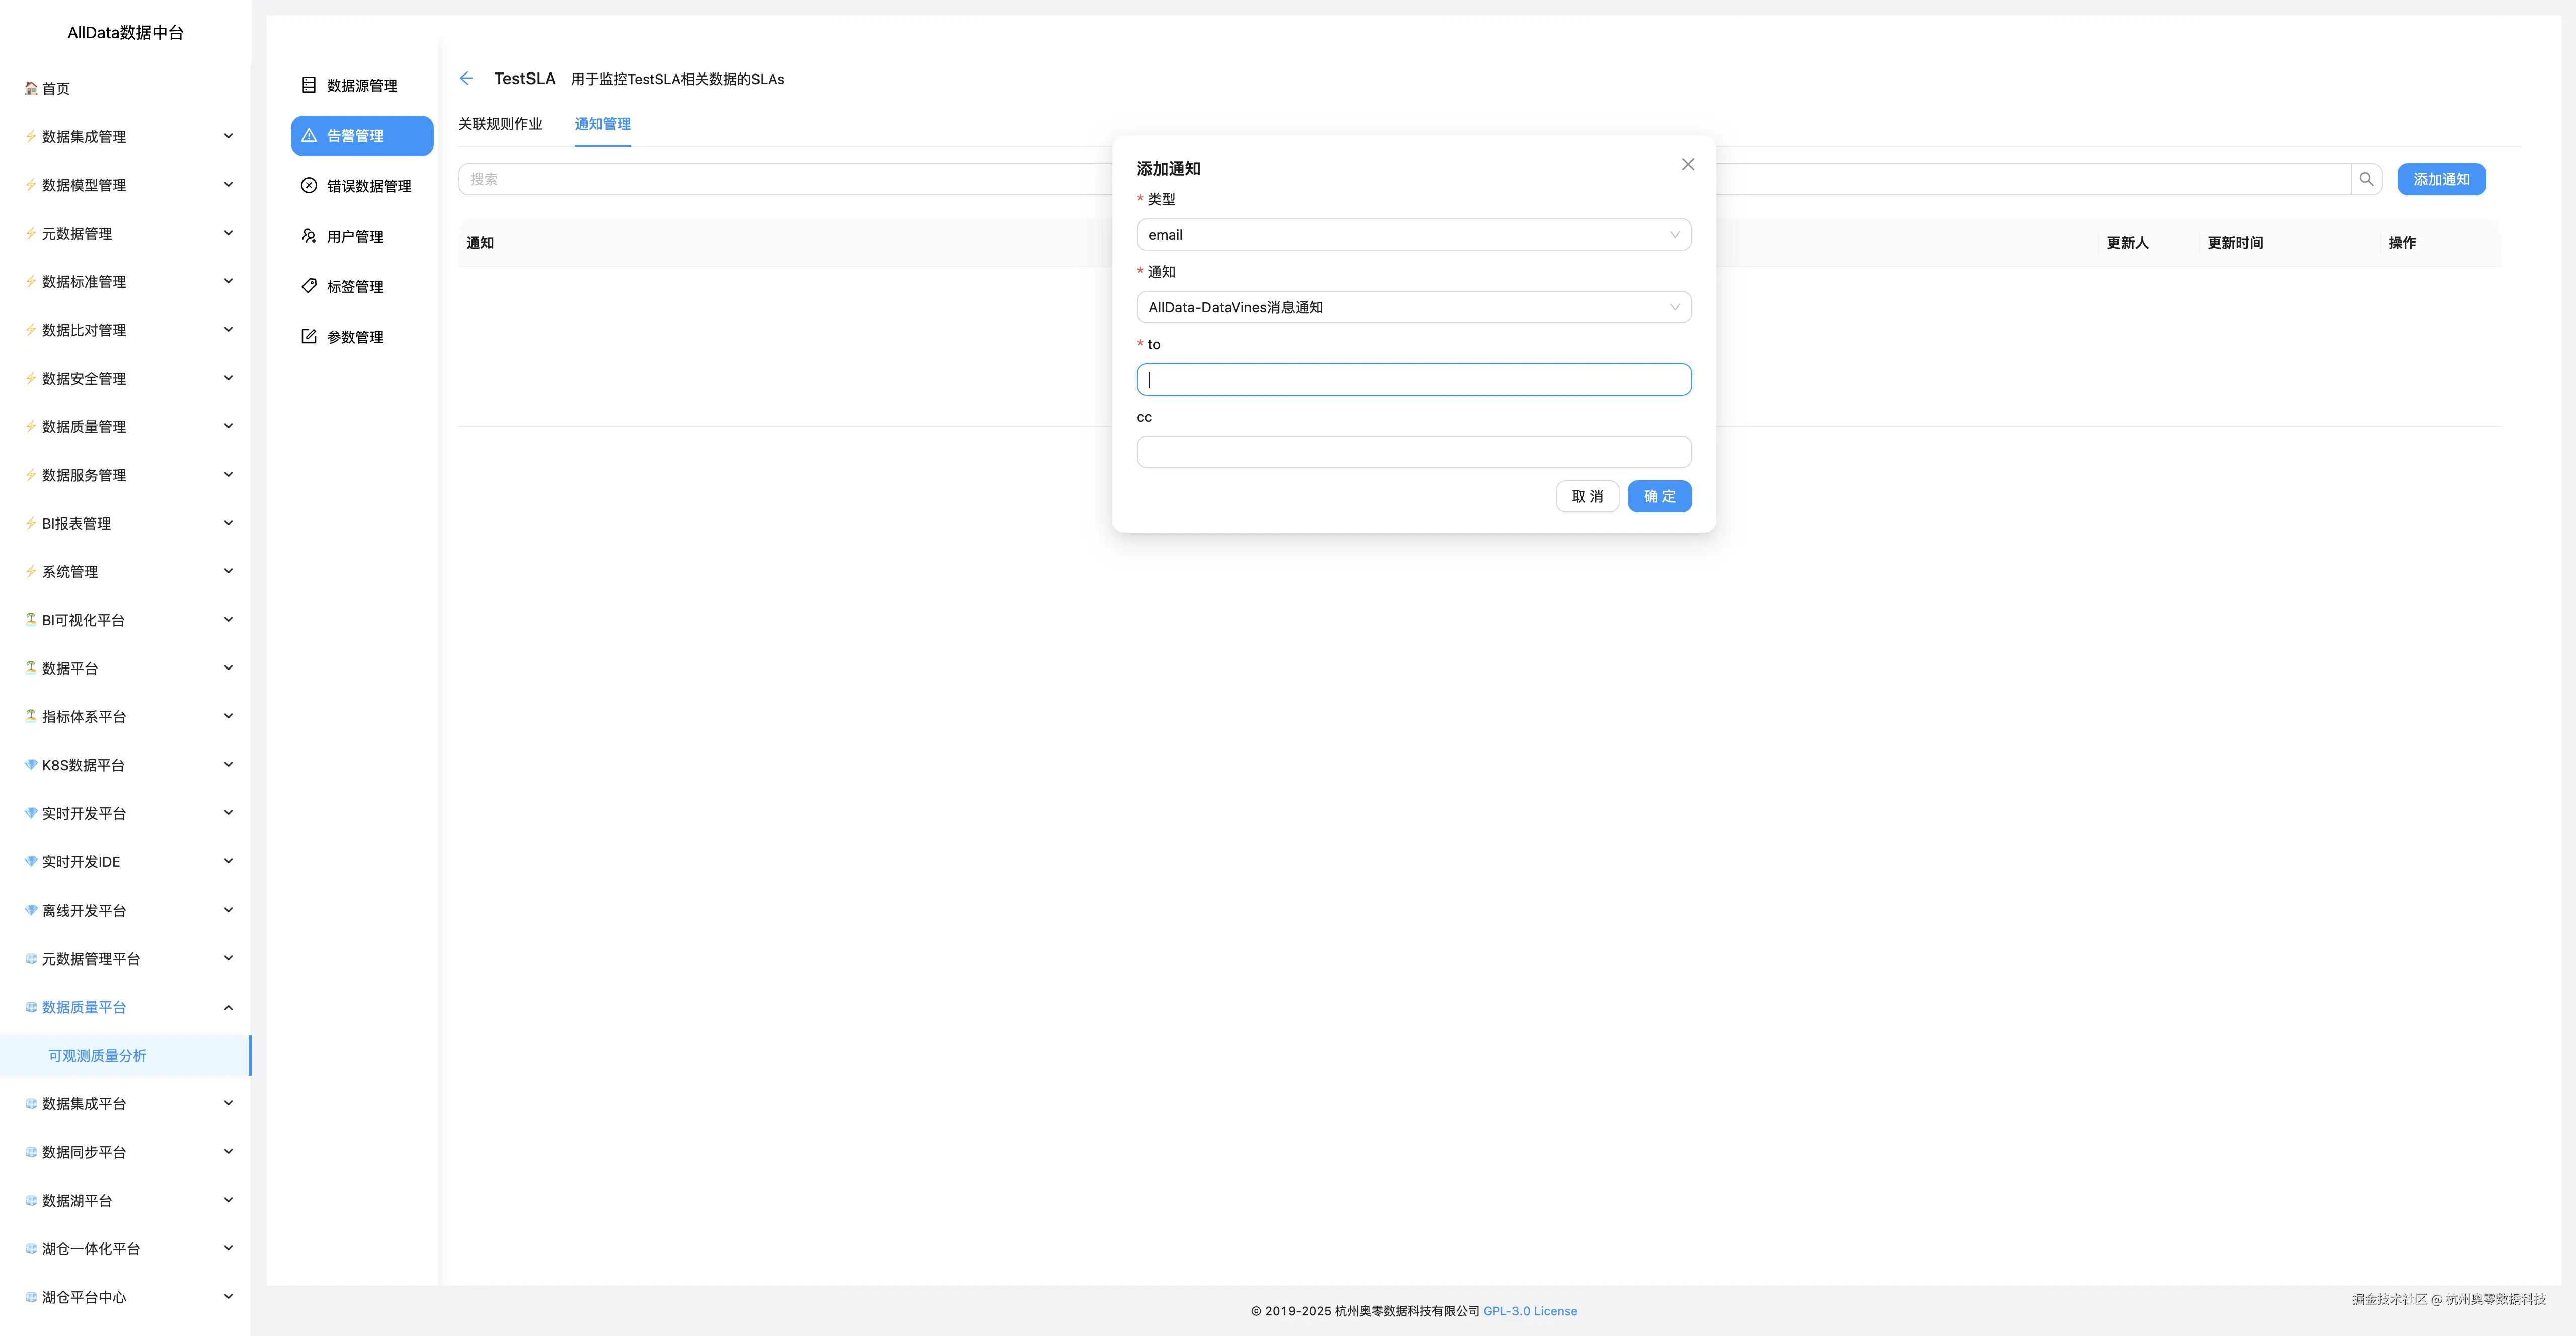2576x1336 pixels.
Task: Click the 确定 confirm button
Action: click(1658, 496)
